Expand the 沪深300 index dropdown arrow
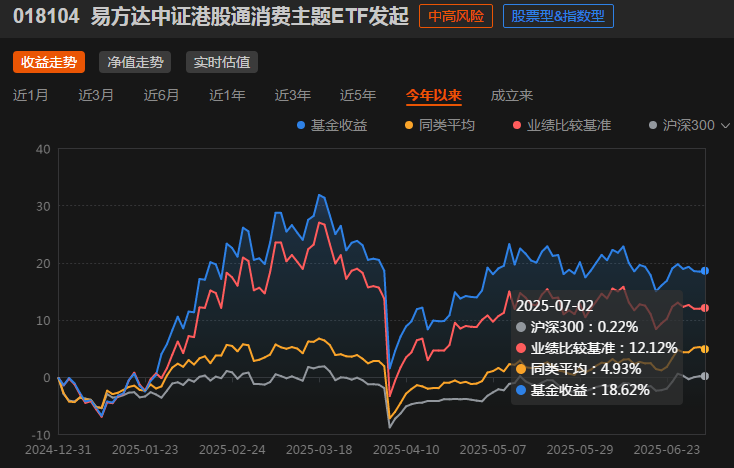This screenshot has width=734, height=468. pos(725,125)
